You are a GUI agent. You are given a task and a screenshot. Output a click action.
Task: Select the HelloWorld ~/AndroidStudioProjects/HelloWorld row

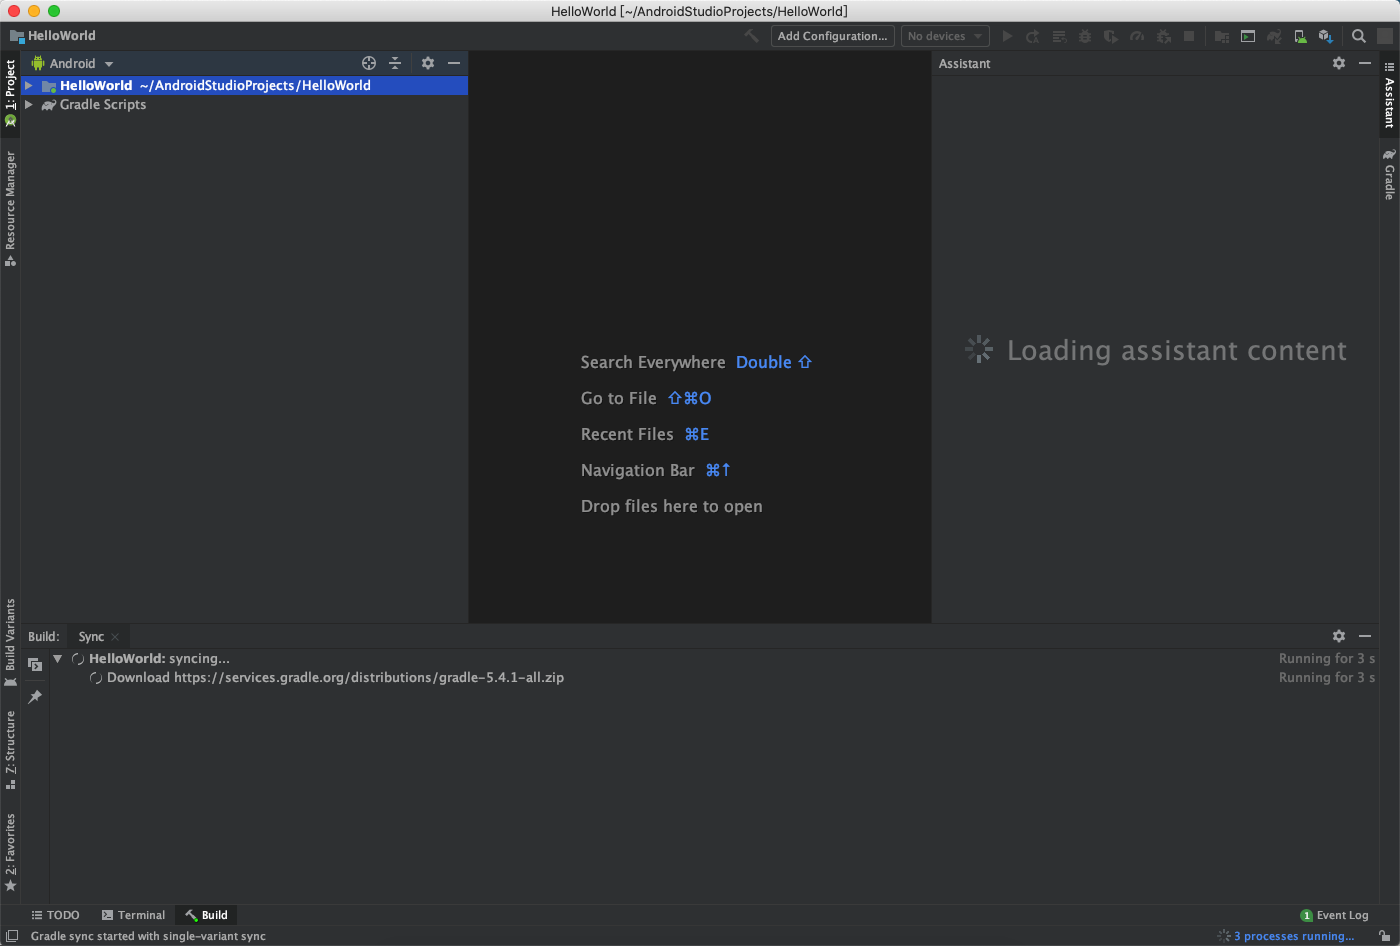(245, 86)
